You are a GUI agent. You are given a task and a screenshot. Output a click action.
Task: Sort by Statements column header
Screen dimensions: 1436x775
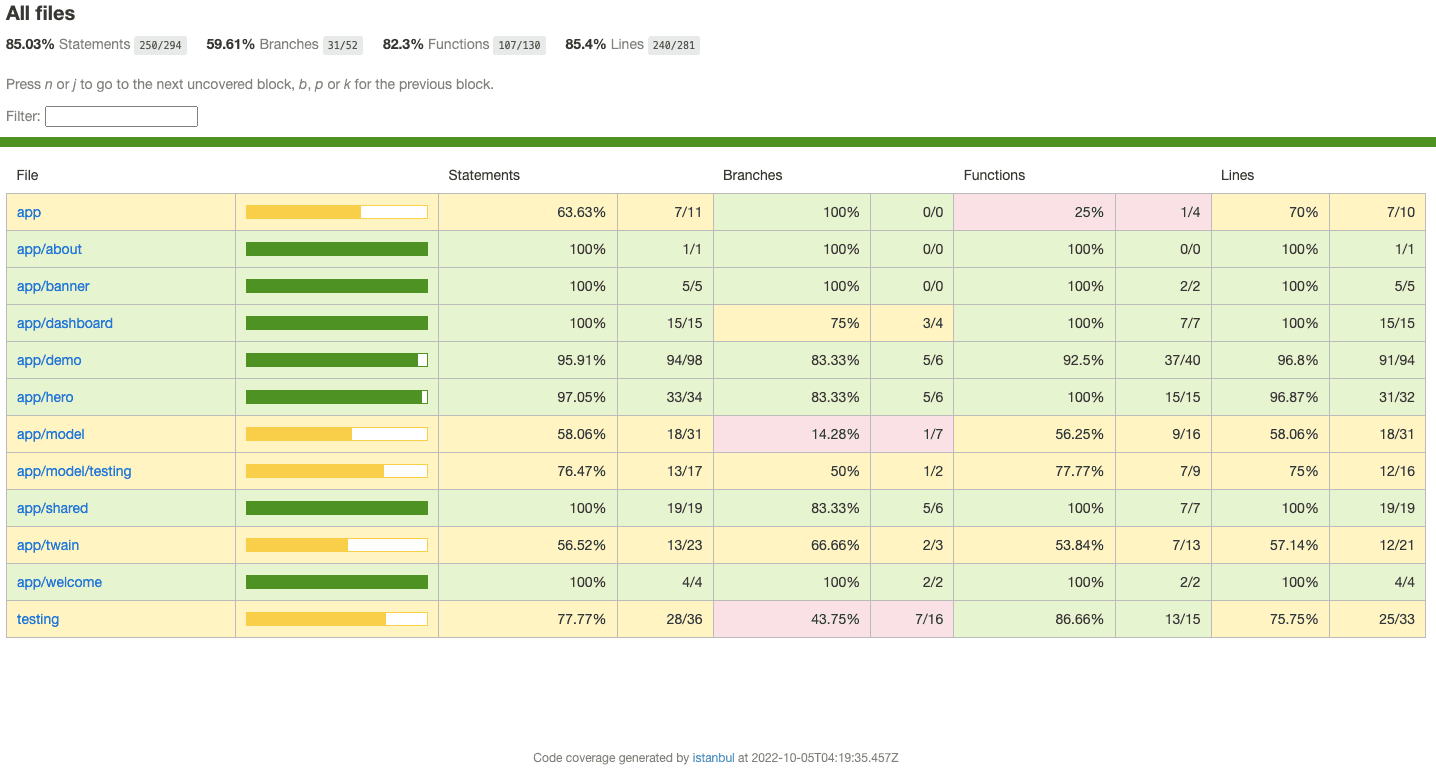click(x=484, y=175)
